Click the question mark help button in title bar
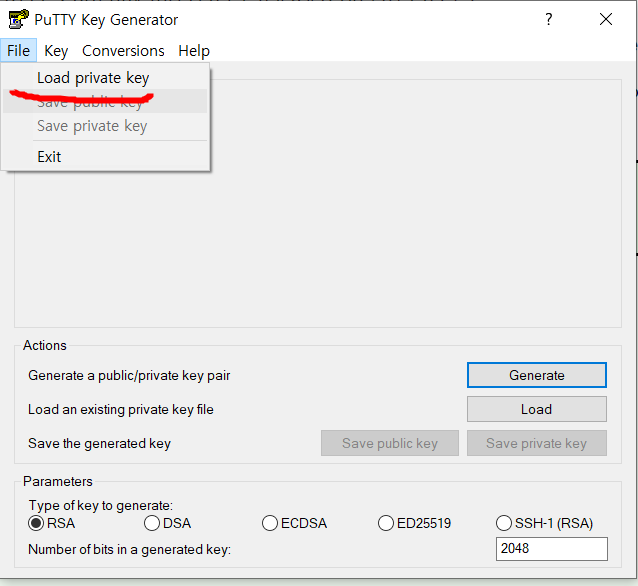The height and width of the screenshot is (586, 638). (x=549, y=19)
